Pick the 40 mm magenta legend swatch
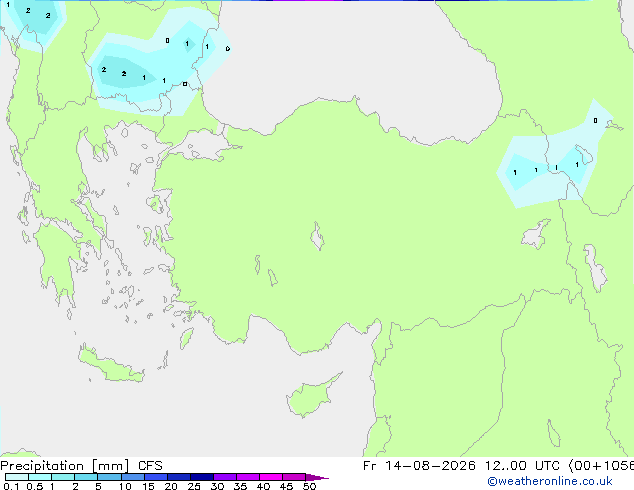Image resolution: width=634 pixels, height=490 pixels. [x=271, y=477]
